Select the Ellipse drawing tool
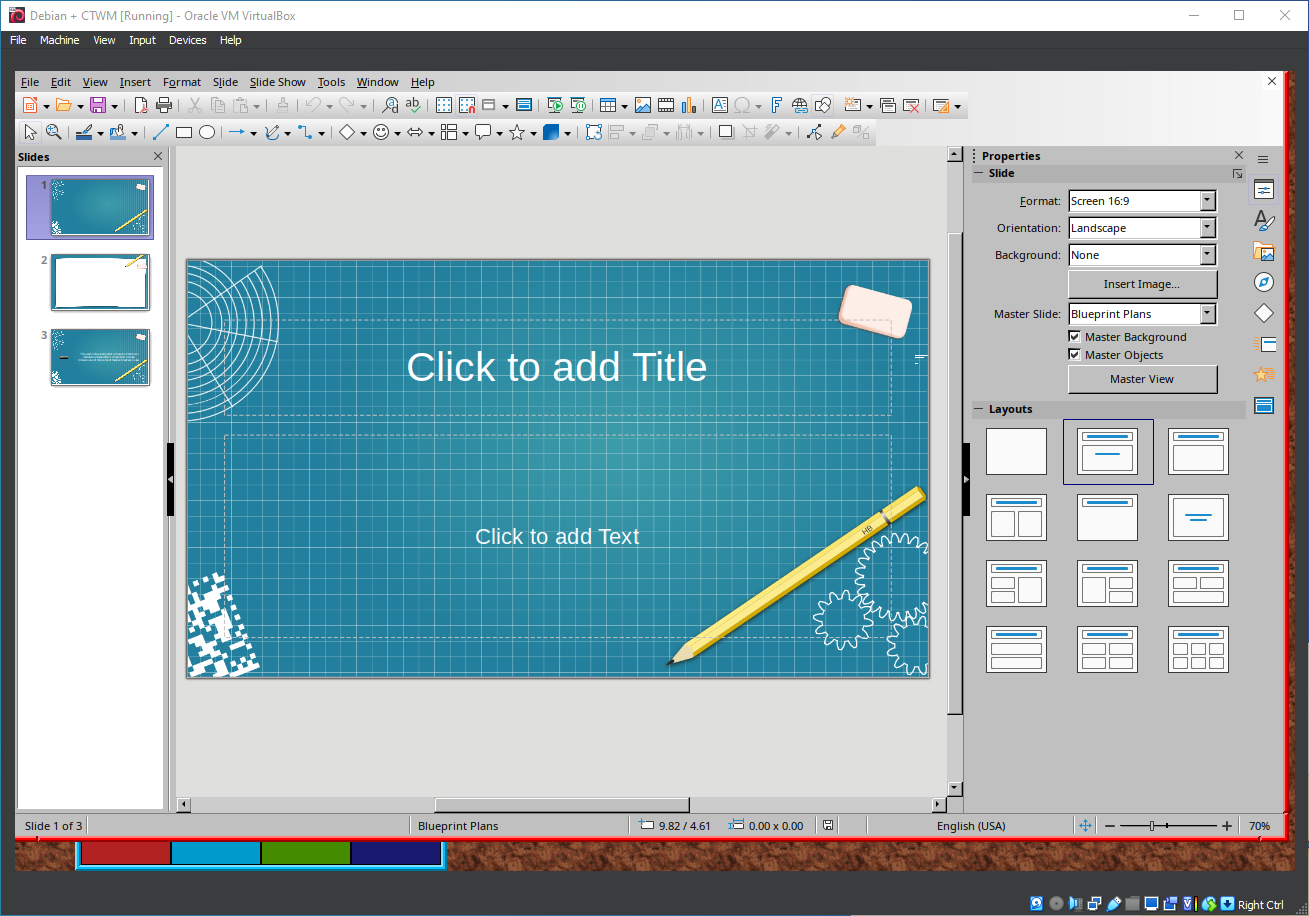Screen dimensions: 1309x916 [207, 132]
